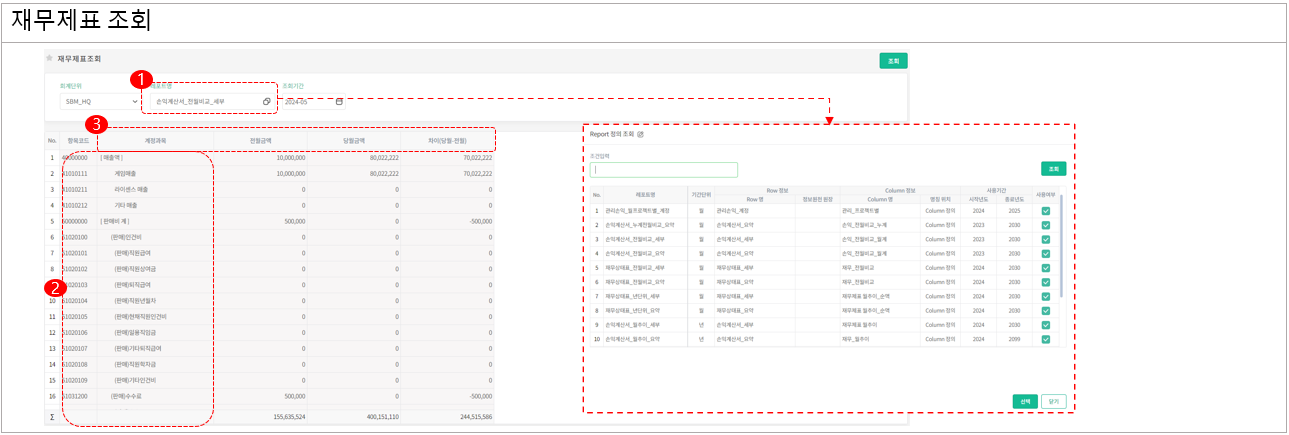Toggle 사용여부 checkbox for 손익계산서_월추이_요약 row
Screen dimensions: 1289x435
[x=1045, y=339]
